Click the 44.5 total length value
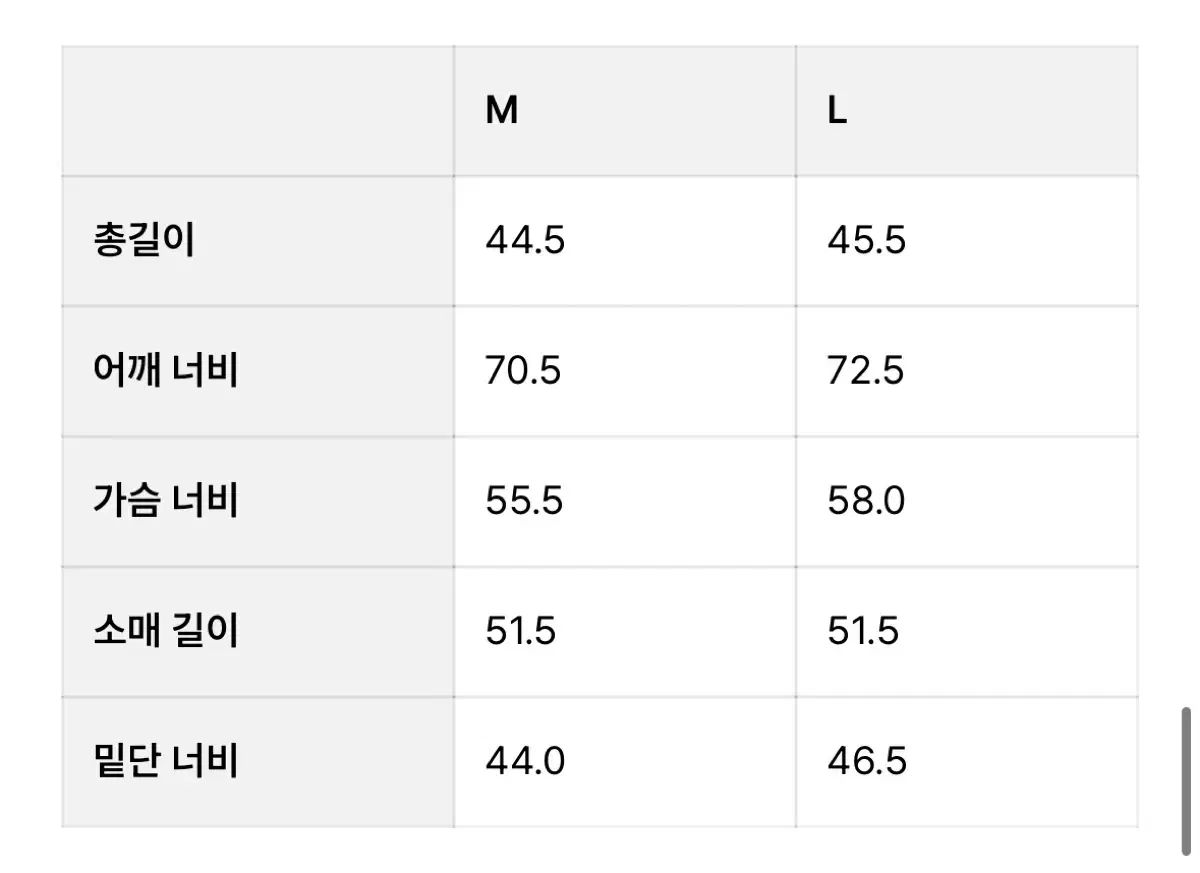This screenshot has width=1200, height=873. pos(525,241)
